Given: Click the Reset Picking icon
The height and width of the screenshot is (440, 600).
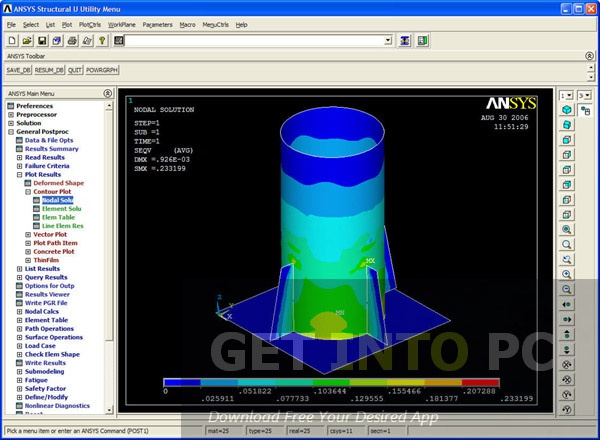Looking at the screenshot, I should coord(422,41).
